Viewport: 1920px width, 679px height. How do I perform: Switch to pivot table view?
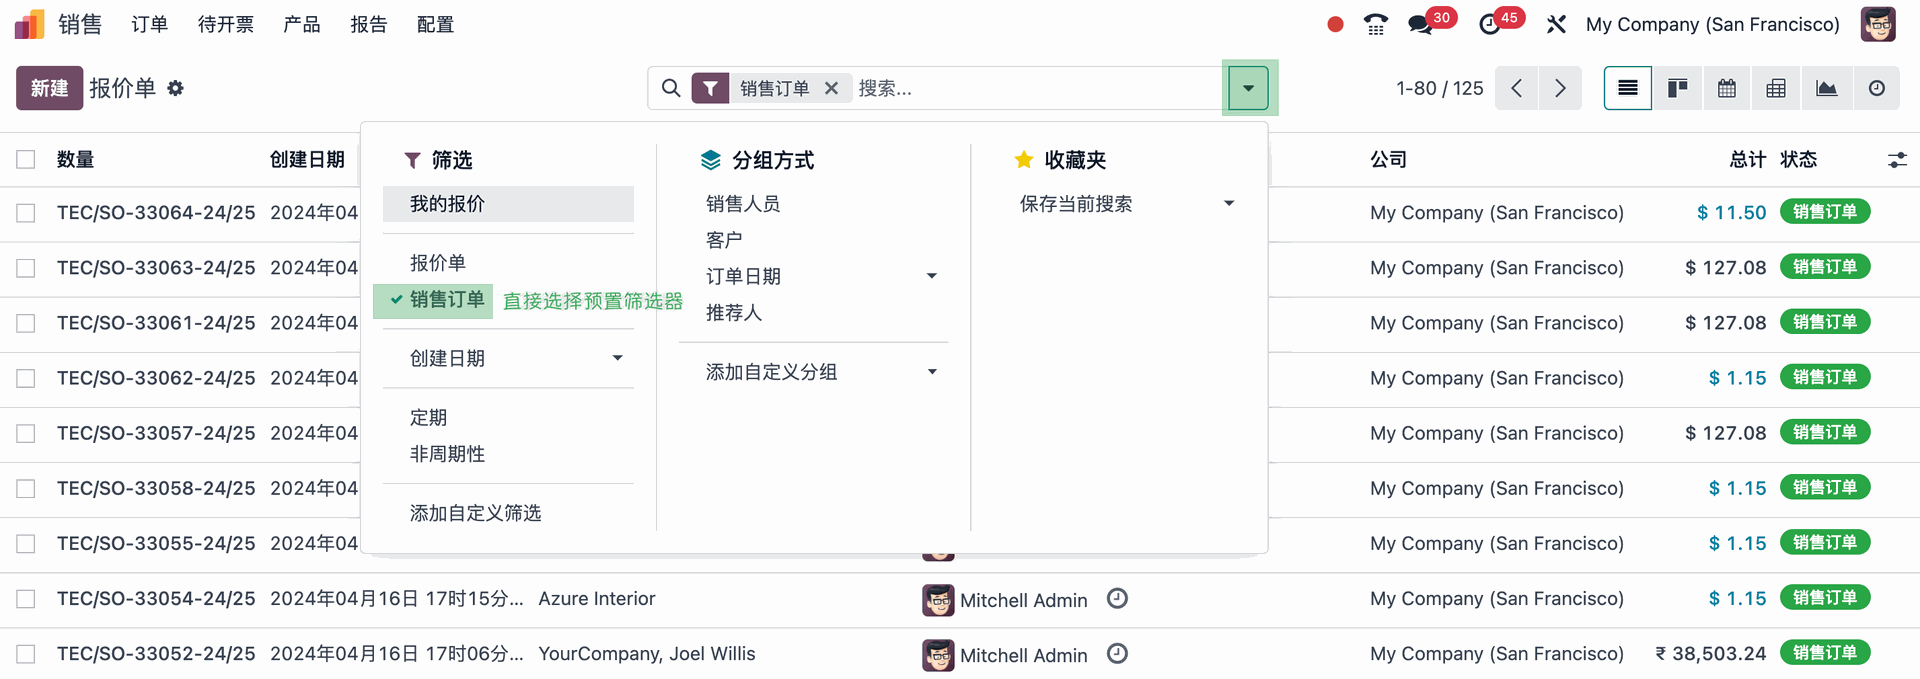pyautogui.click(x=1776, y=88)
